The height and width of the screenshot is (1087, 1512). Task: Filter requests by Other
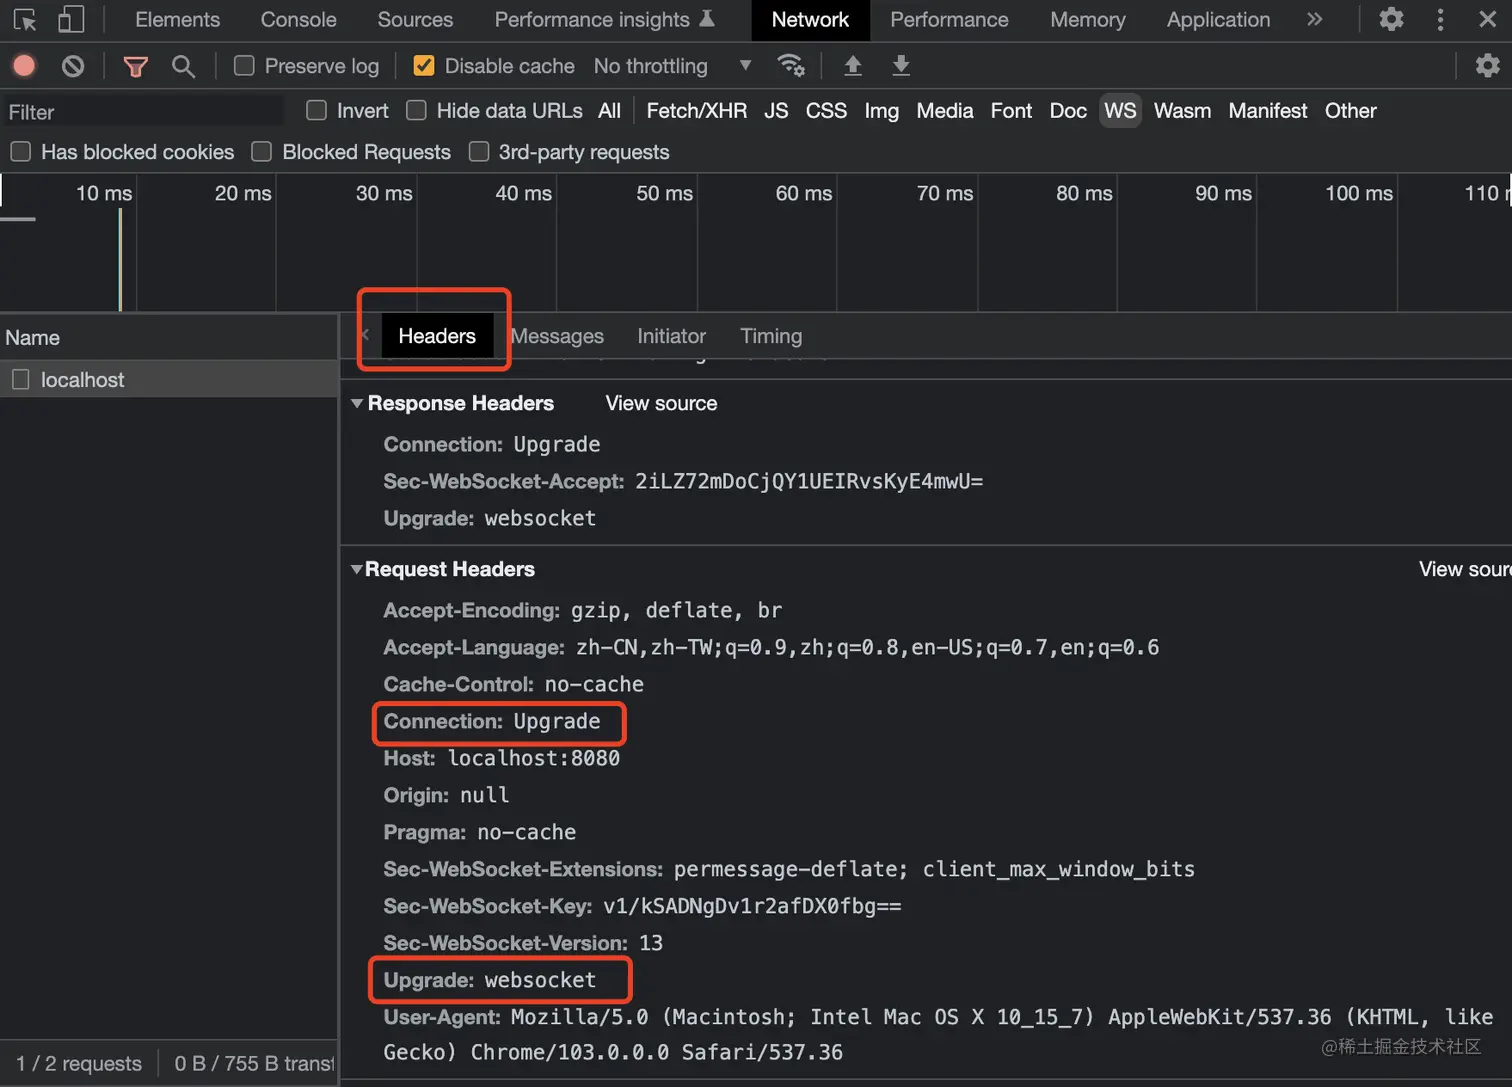(x=1350, y=111)
